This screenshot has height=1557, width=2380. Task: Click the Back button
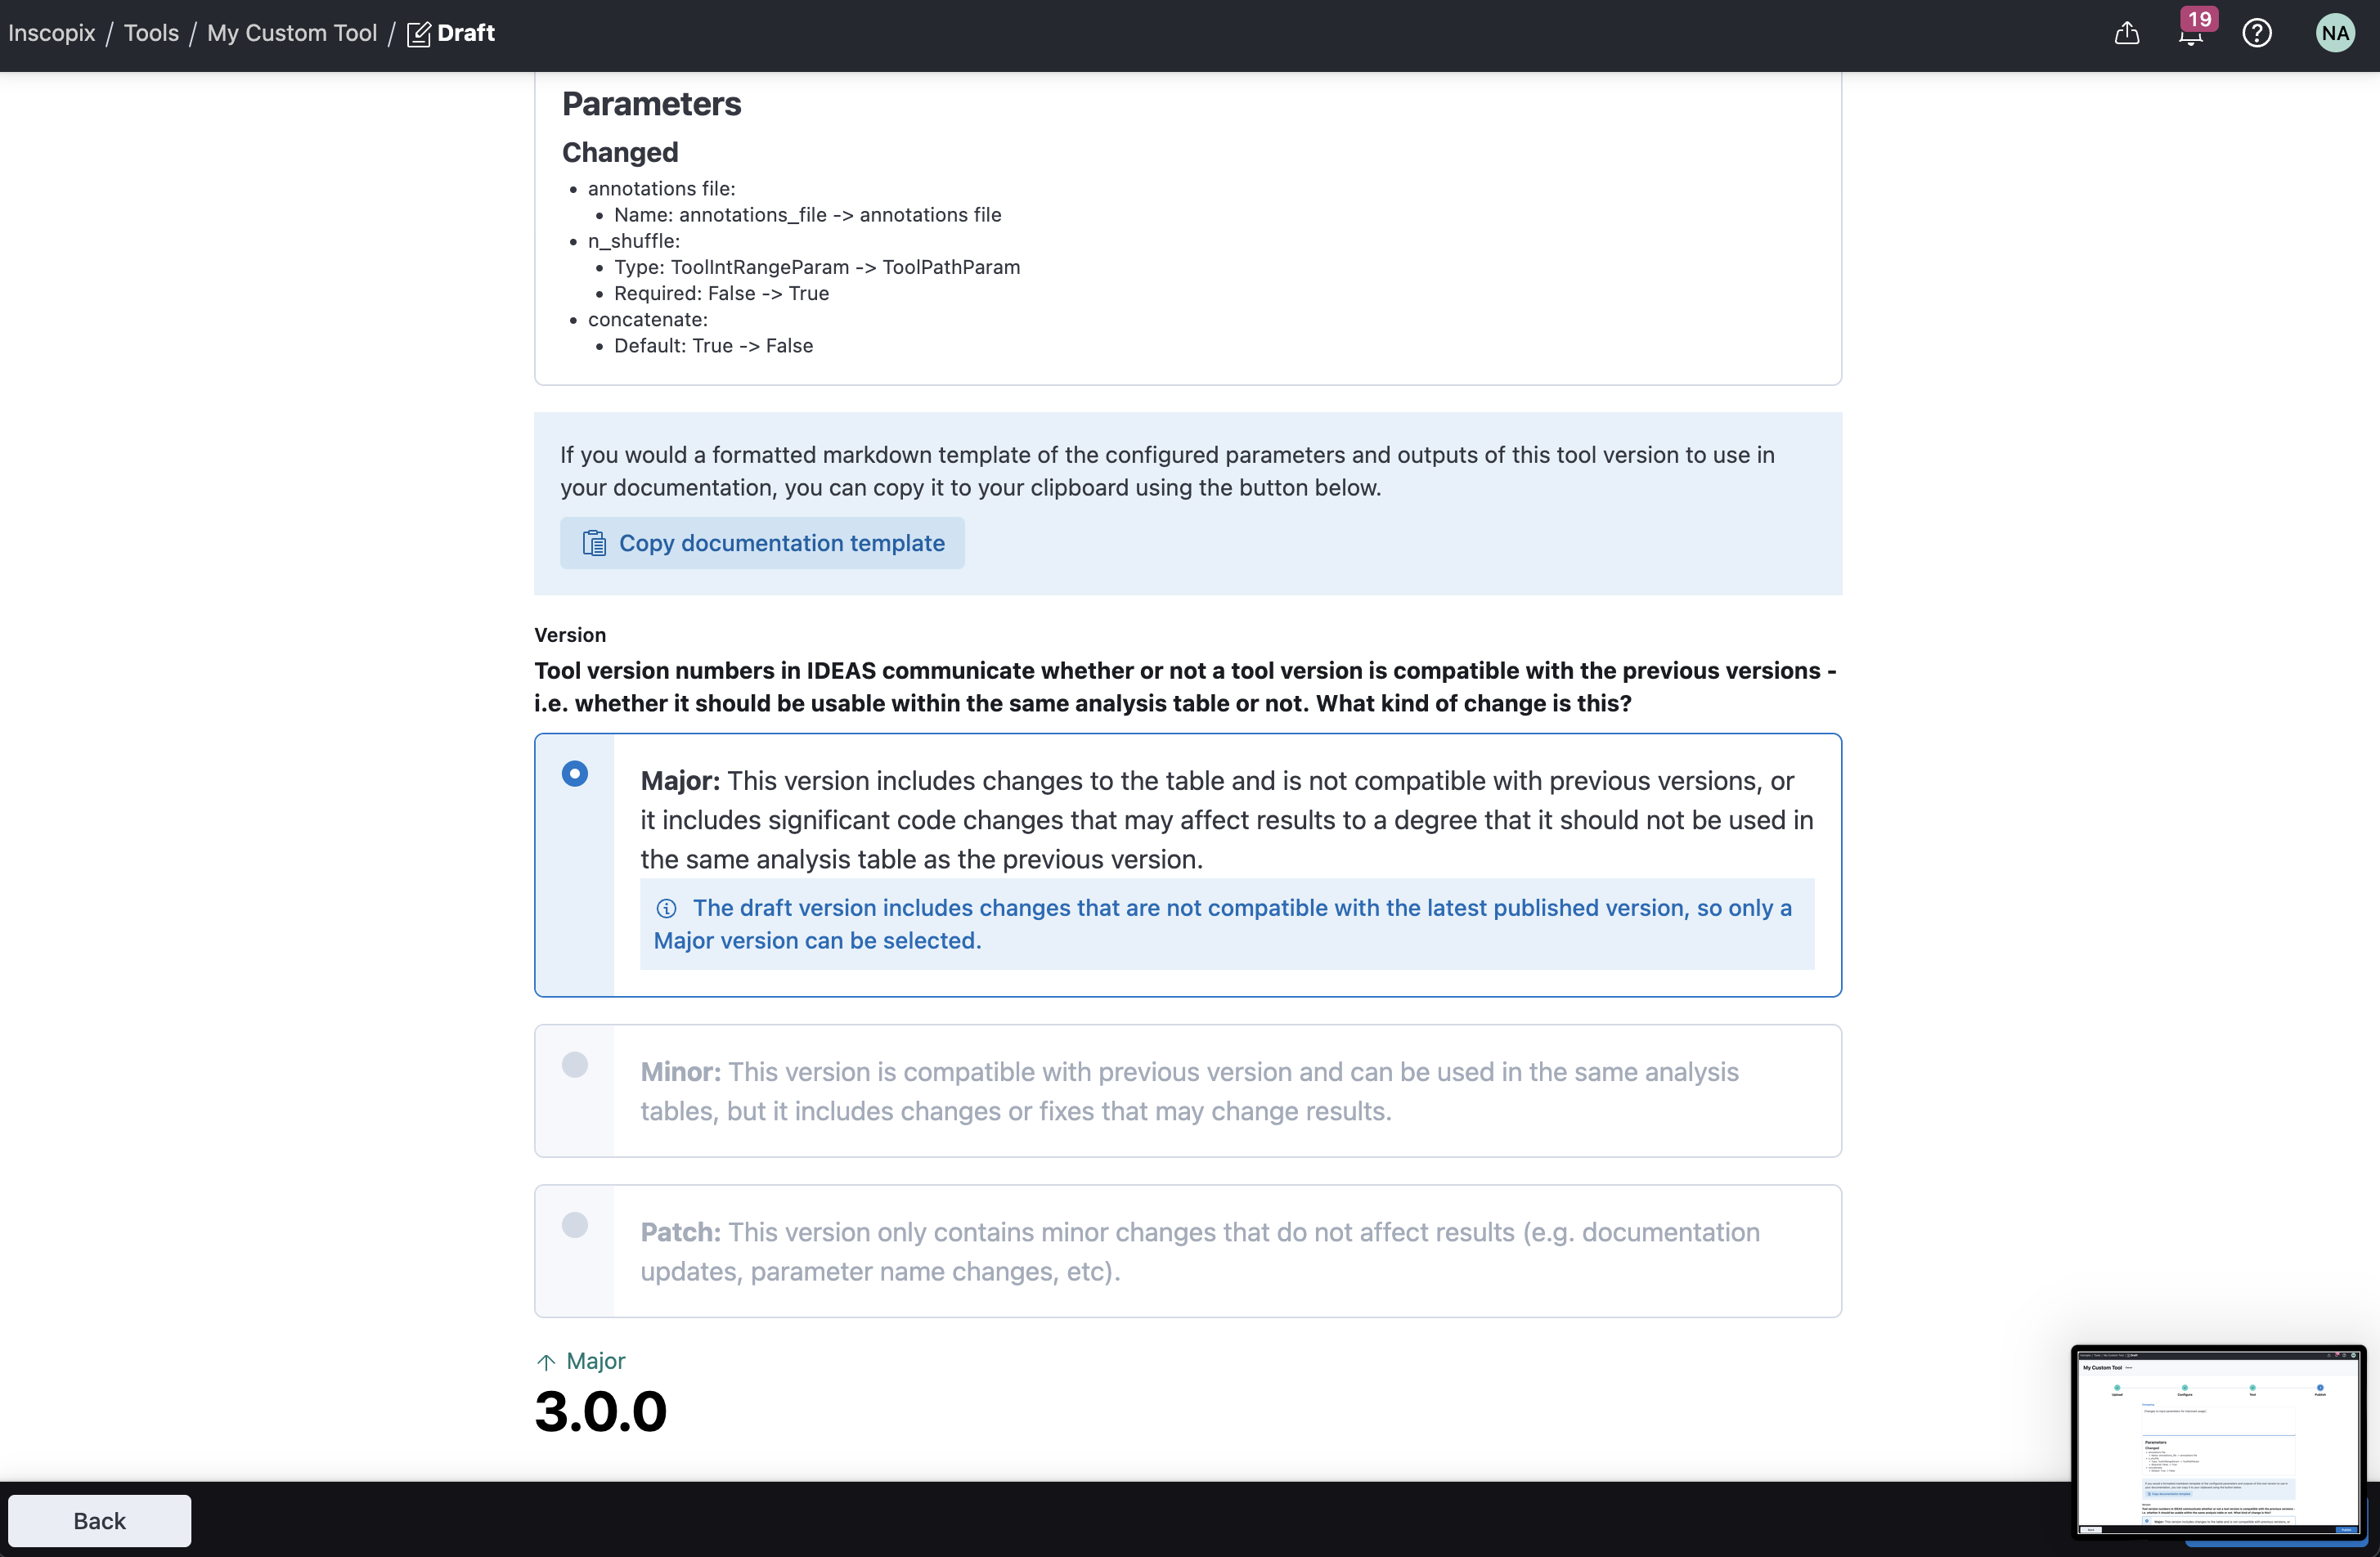(x=99, y=1521)
